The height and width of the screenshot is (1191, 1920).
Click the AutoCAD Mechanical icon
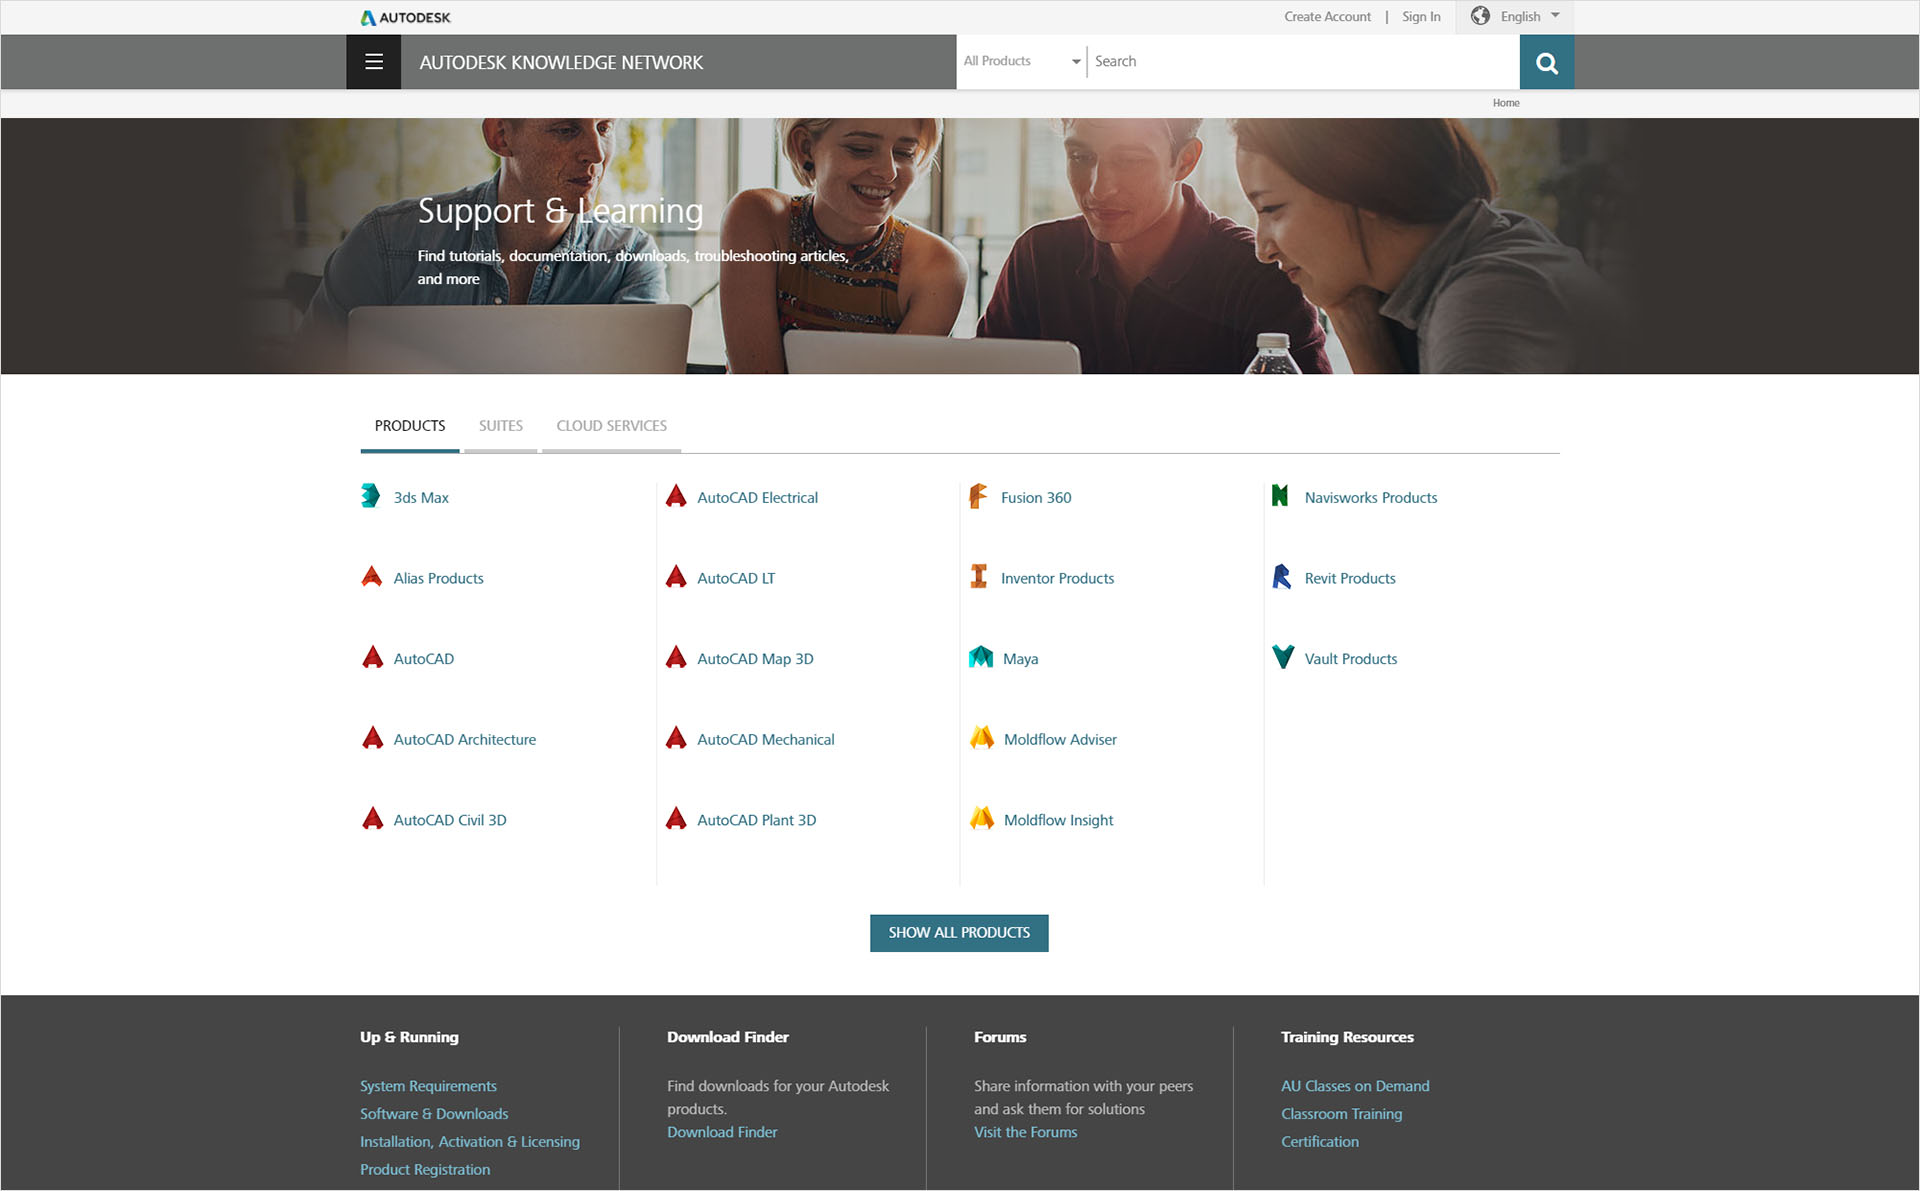point(676,738)
